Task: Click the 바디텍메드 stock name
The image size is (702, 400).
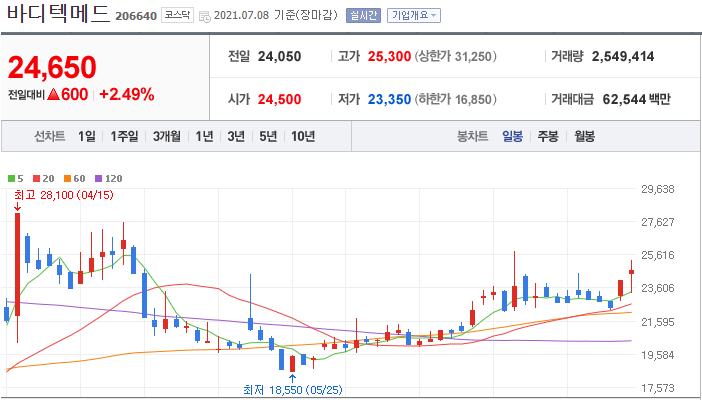Action: pos(58,13)
